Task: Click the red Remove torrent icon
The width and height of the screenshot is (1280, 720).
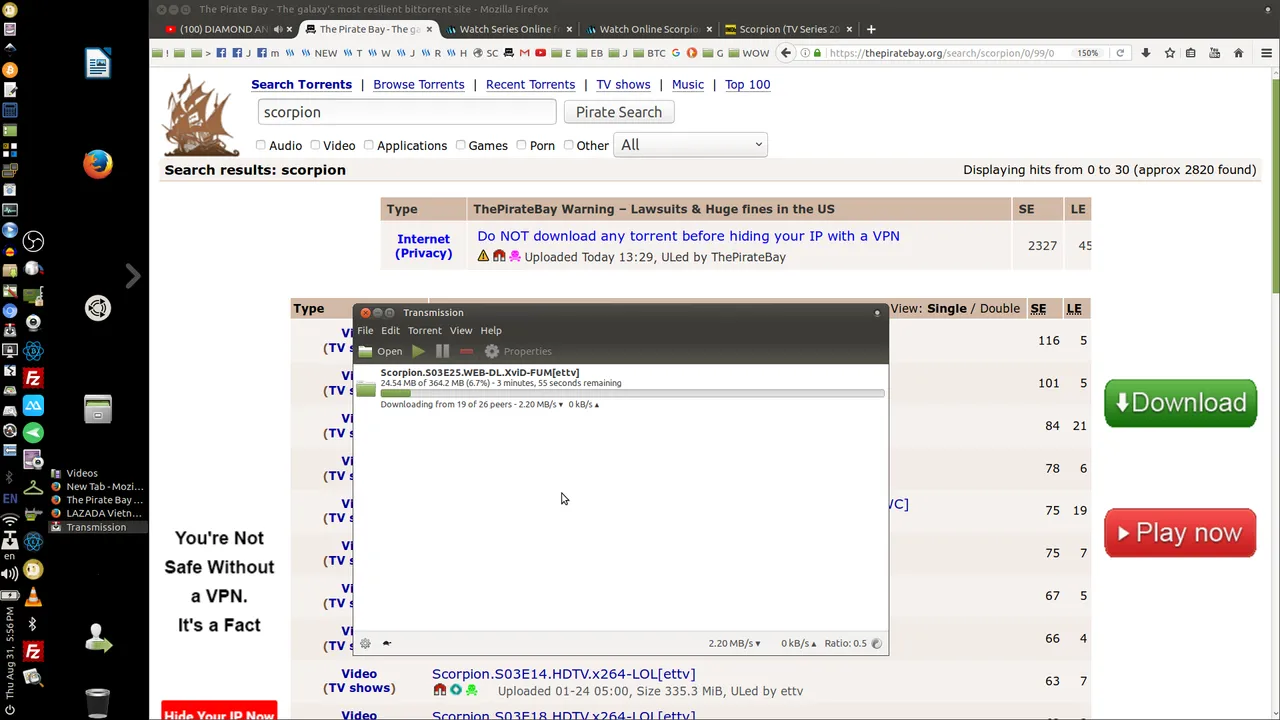Action: click(466, 351)
